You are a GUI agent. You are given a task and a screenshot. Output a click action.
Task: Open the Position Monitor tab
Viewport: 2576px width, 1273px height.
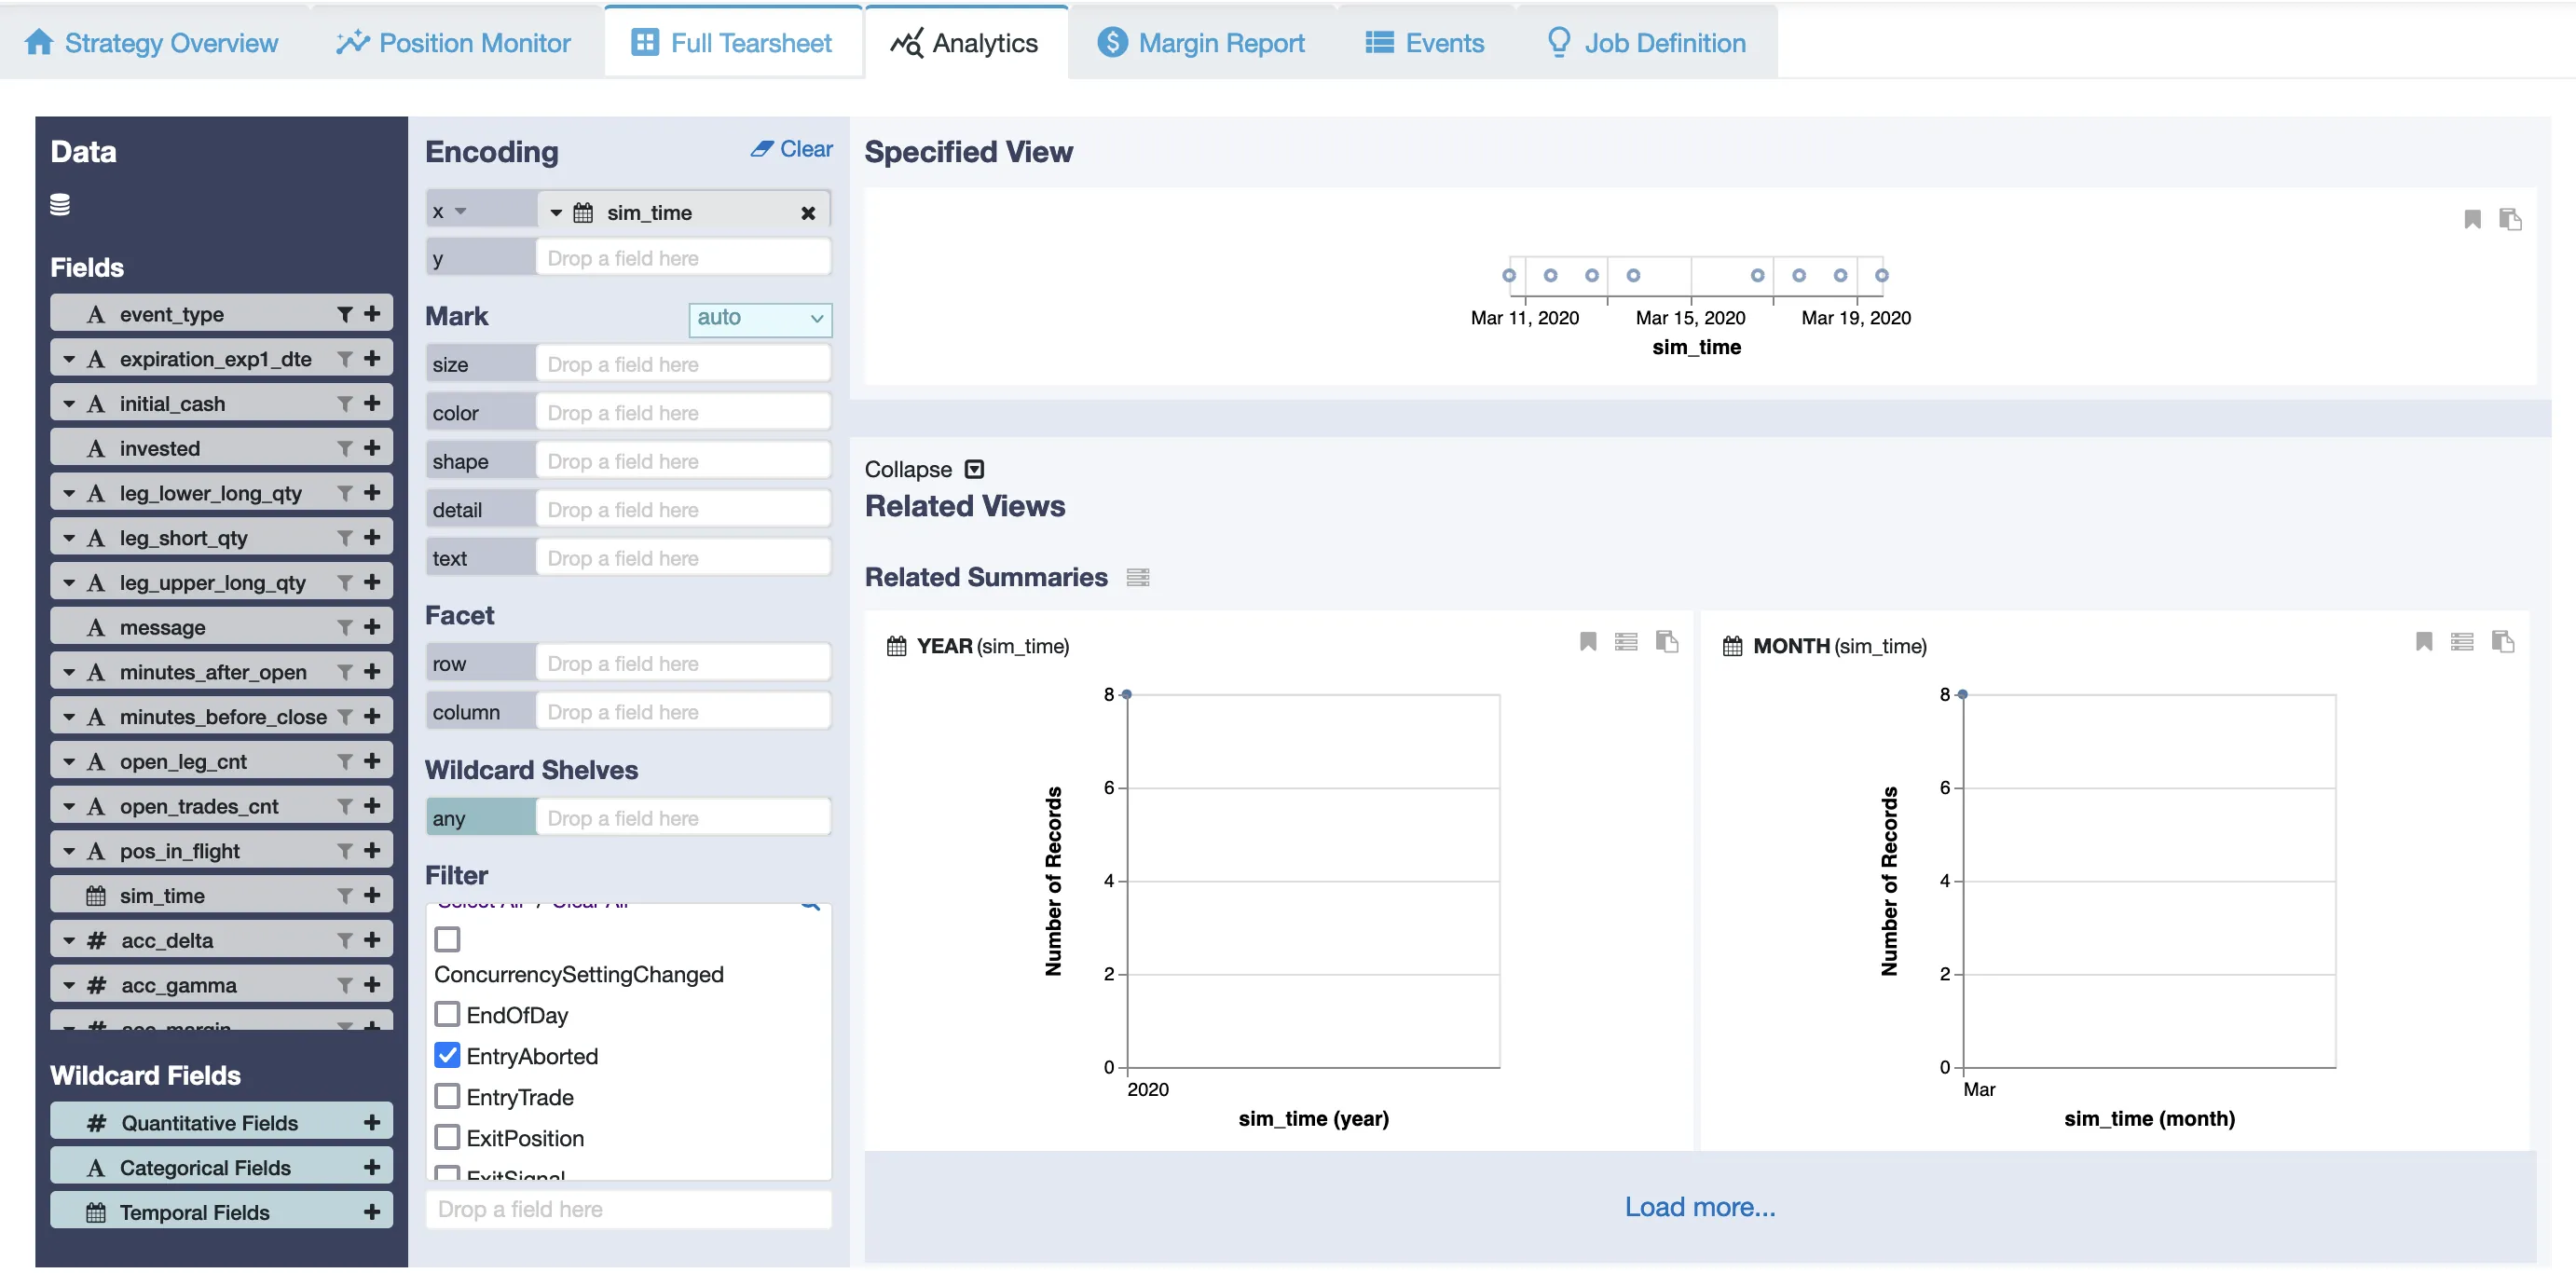pyautogui.click(x=454, y=43)
